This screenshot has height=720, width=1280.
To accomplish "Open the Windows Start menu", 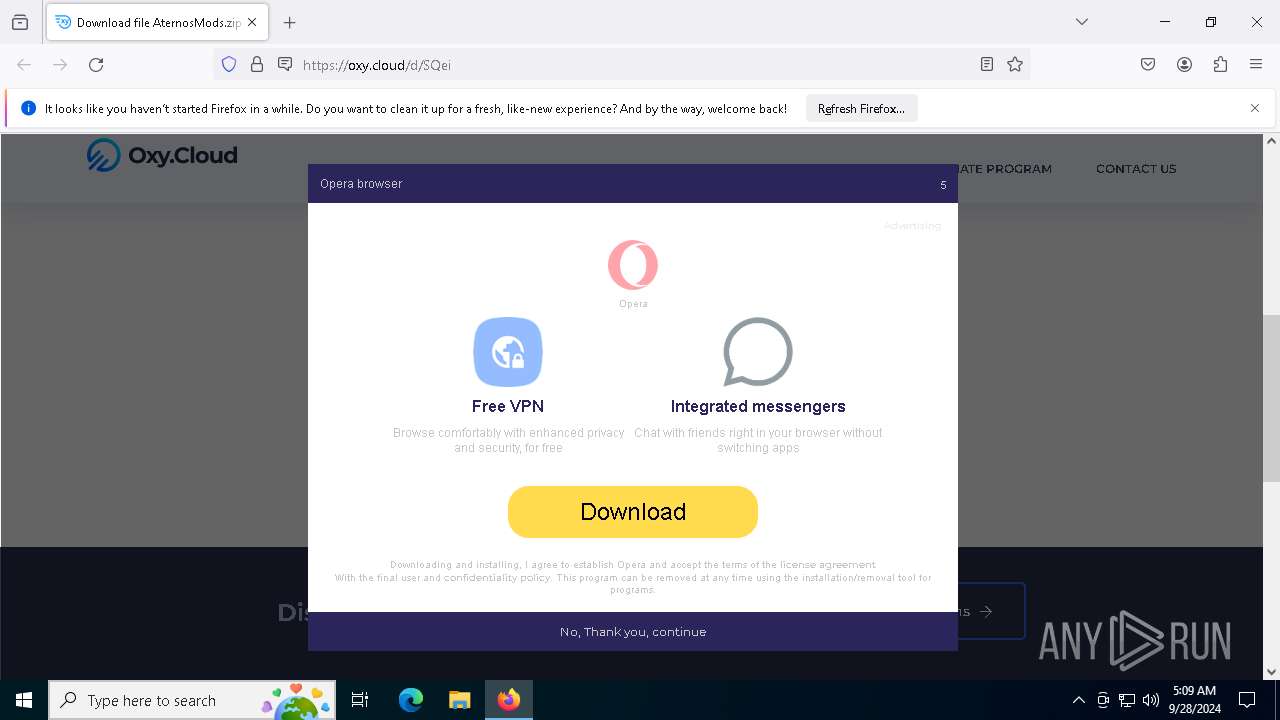I will coord(24,700).
